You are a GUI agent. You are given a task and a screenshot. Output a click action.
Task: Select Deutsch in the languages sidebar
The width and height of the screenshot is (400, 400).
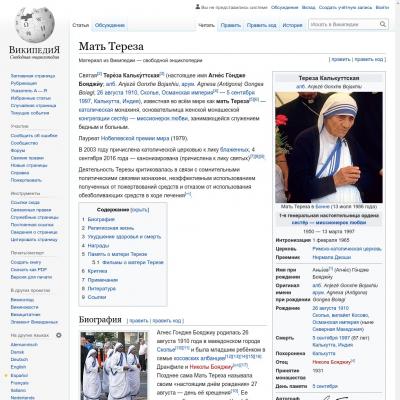pos(19,360)
